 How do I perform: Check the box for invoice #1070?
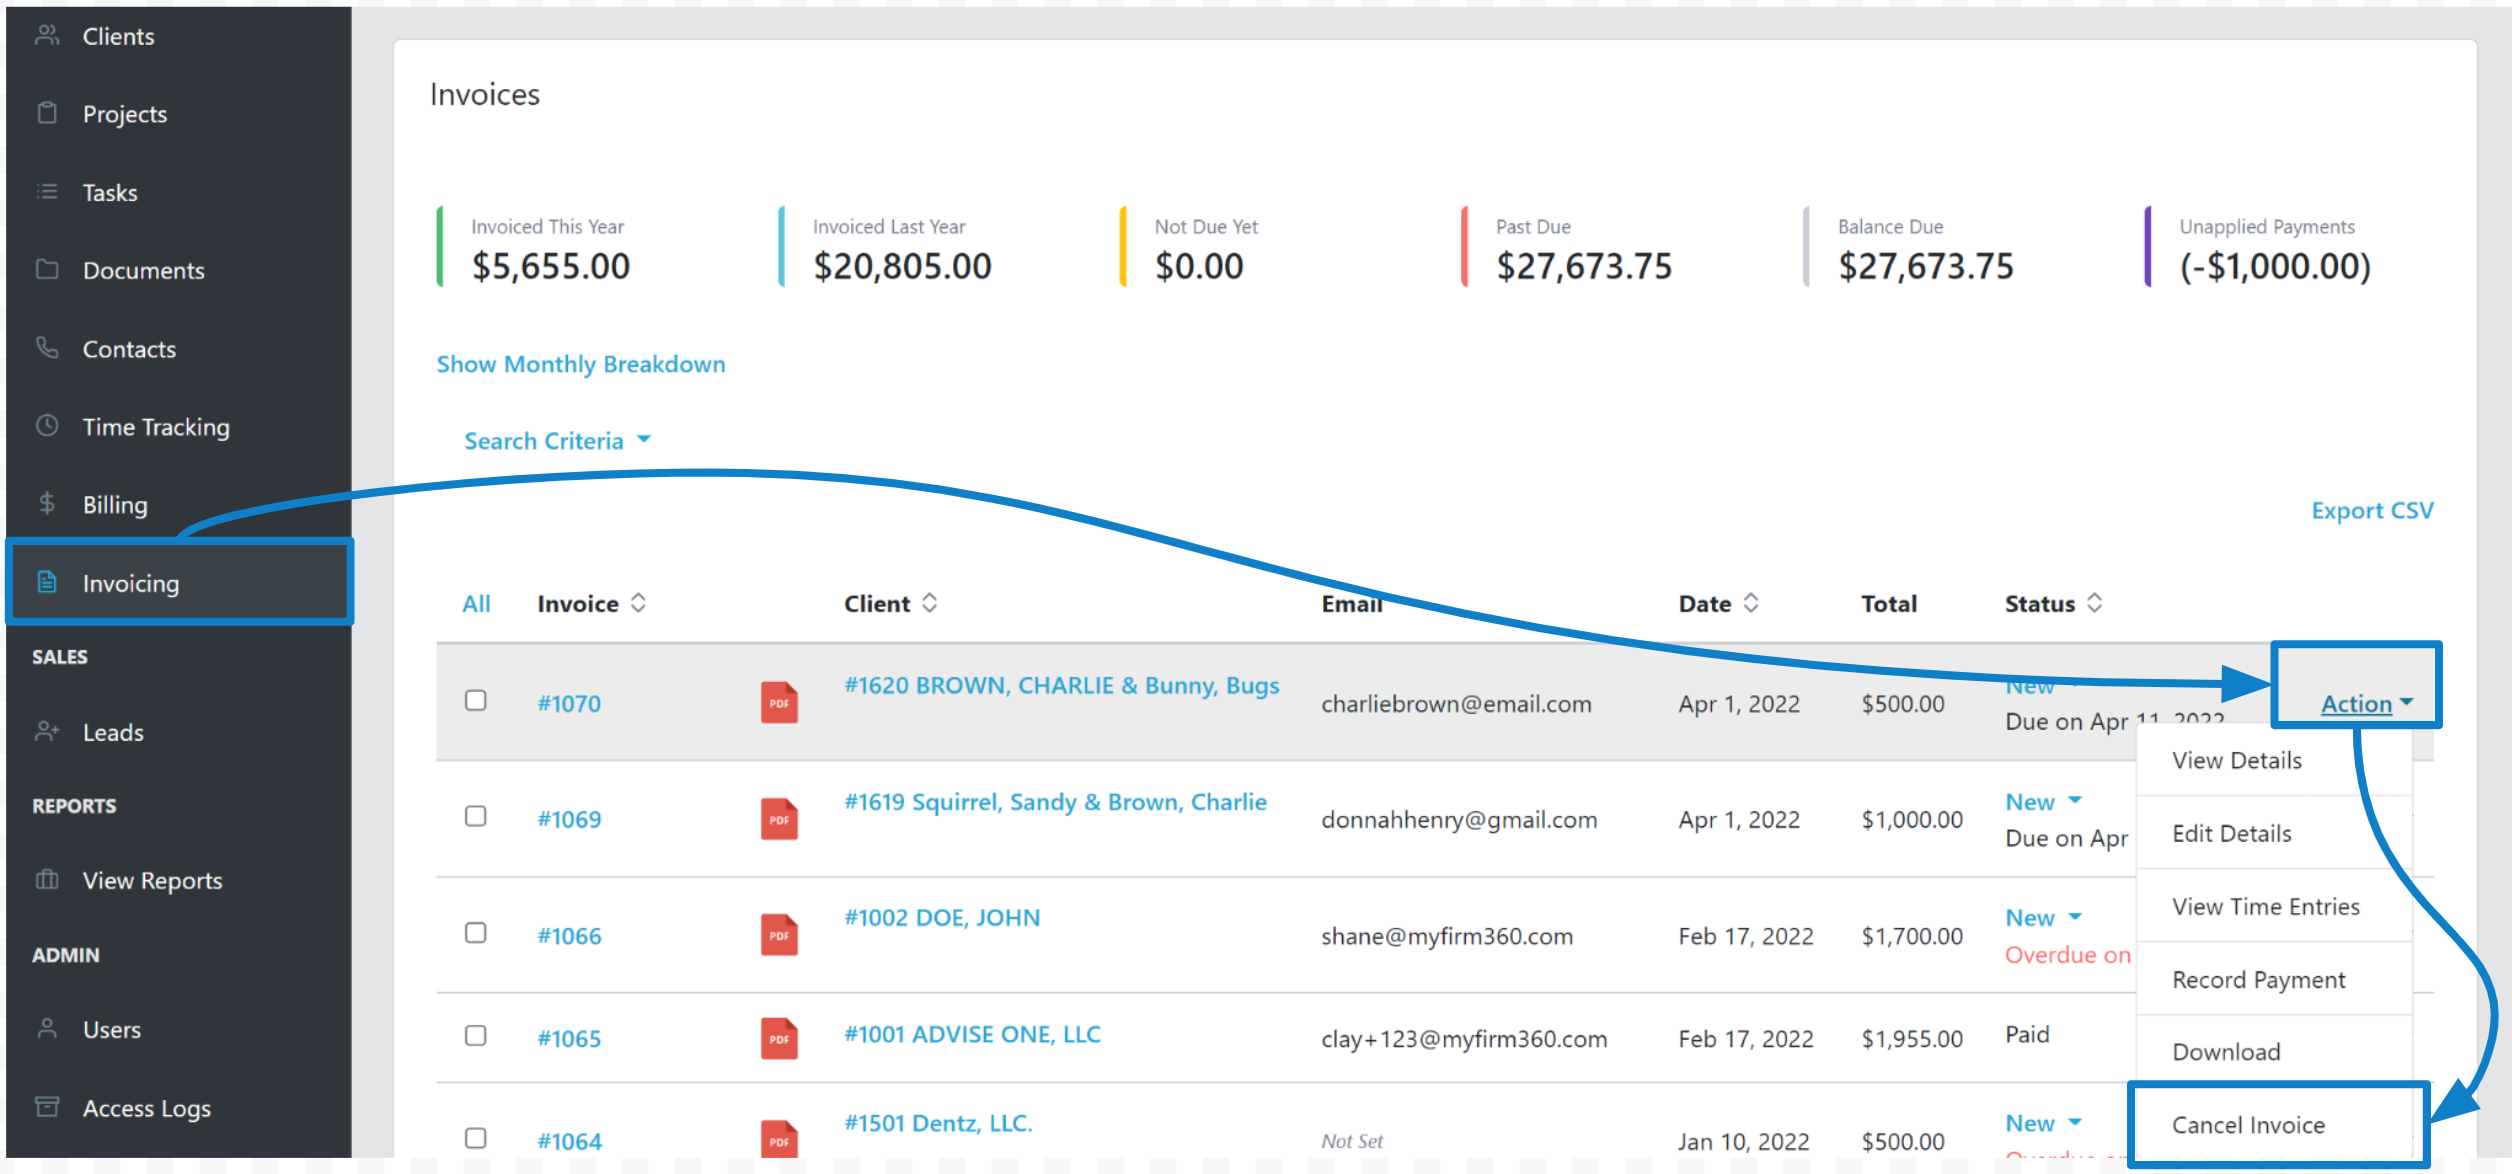tap(476, 700)
